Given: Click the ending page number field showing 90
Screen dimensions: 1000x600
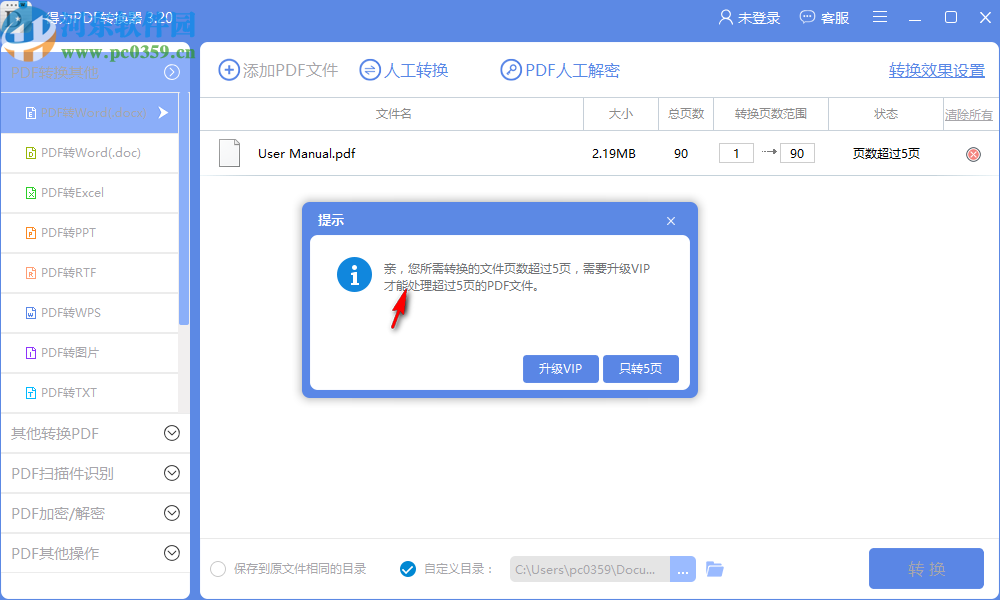Looking at the screenshot, I should [797, 153].
